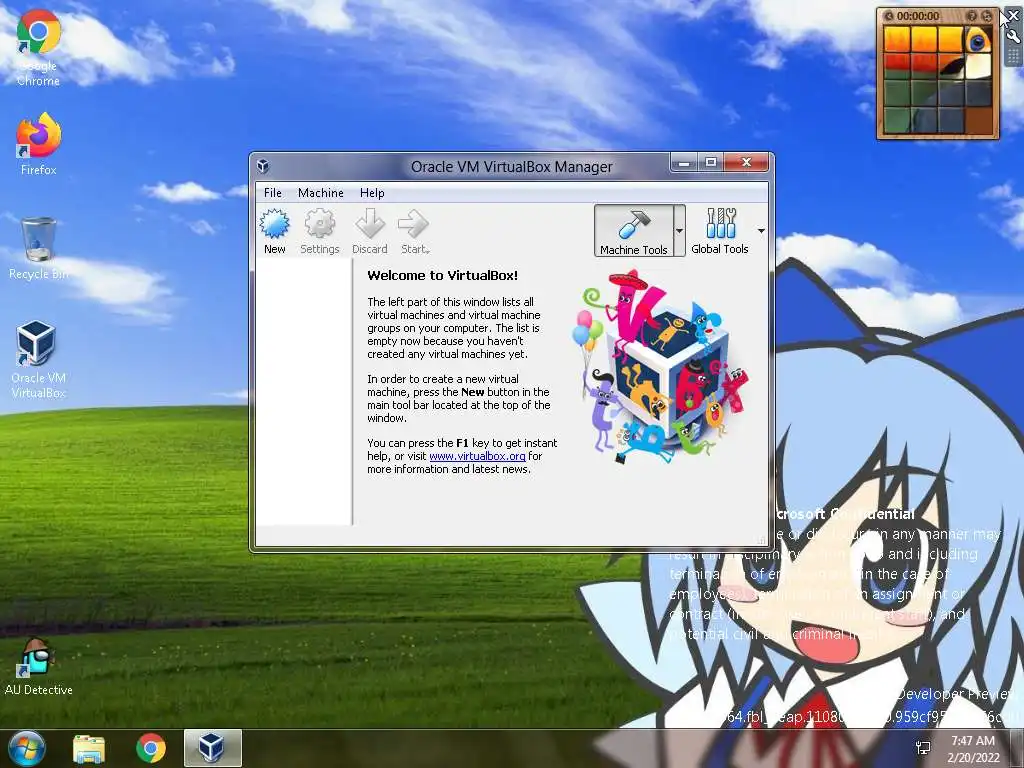Image resolution: width=1024 pixels, height=768 pixels.
Task: Follow the www.virtualbox.org link
Action: tap(477, 456)
